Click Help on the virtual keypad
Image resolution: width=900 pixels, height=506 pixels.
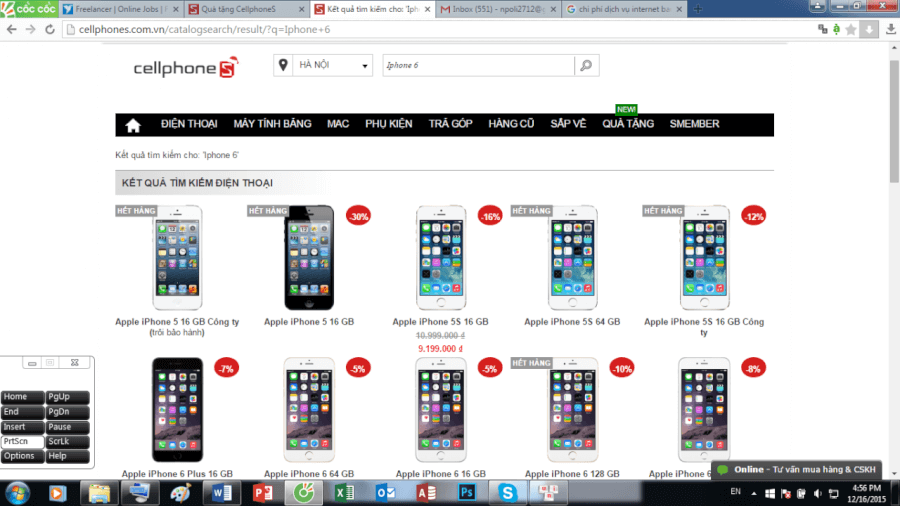67,456
